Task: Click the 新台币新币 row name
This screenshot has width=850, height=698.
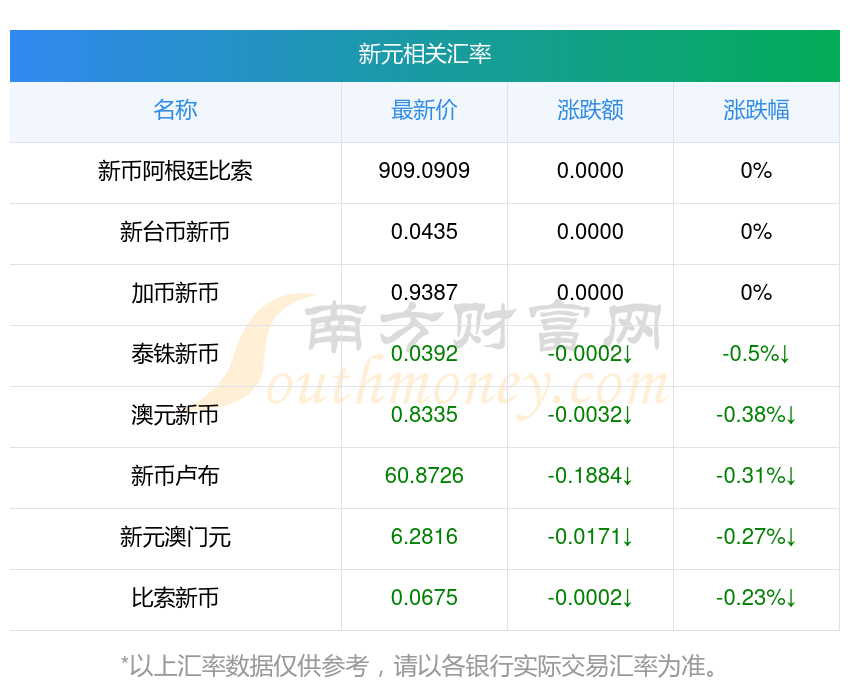Action: coord(175,232)
